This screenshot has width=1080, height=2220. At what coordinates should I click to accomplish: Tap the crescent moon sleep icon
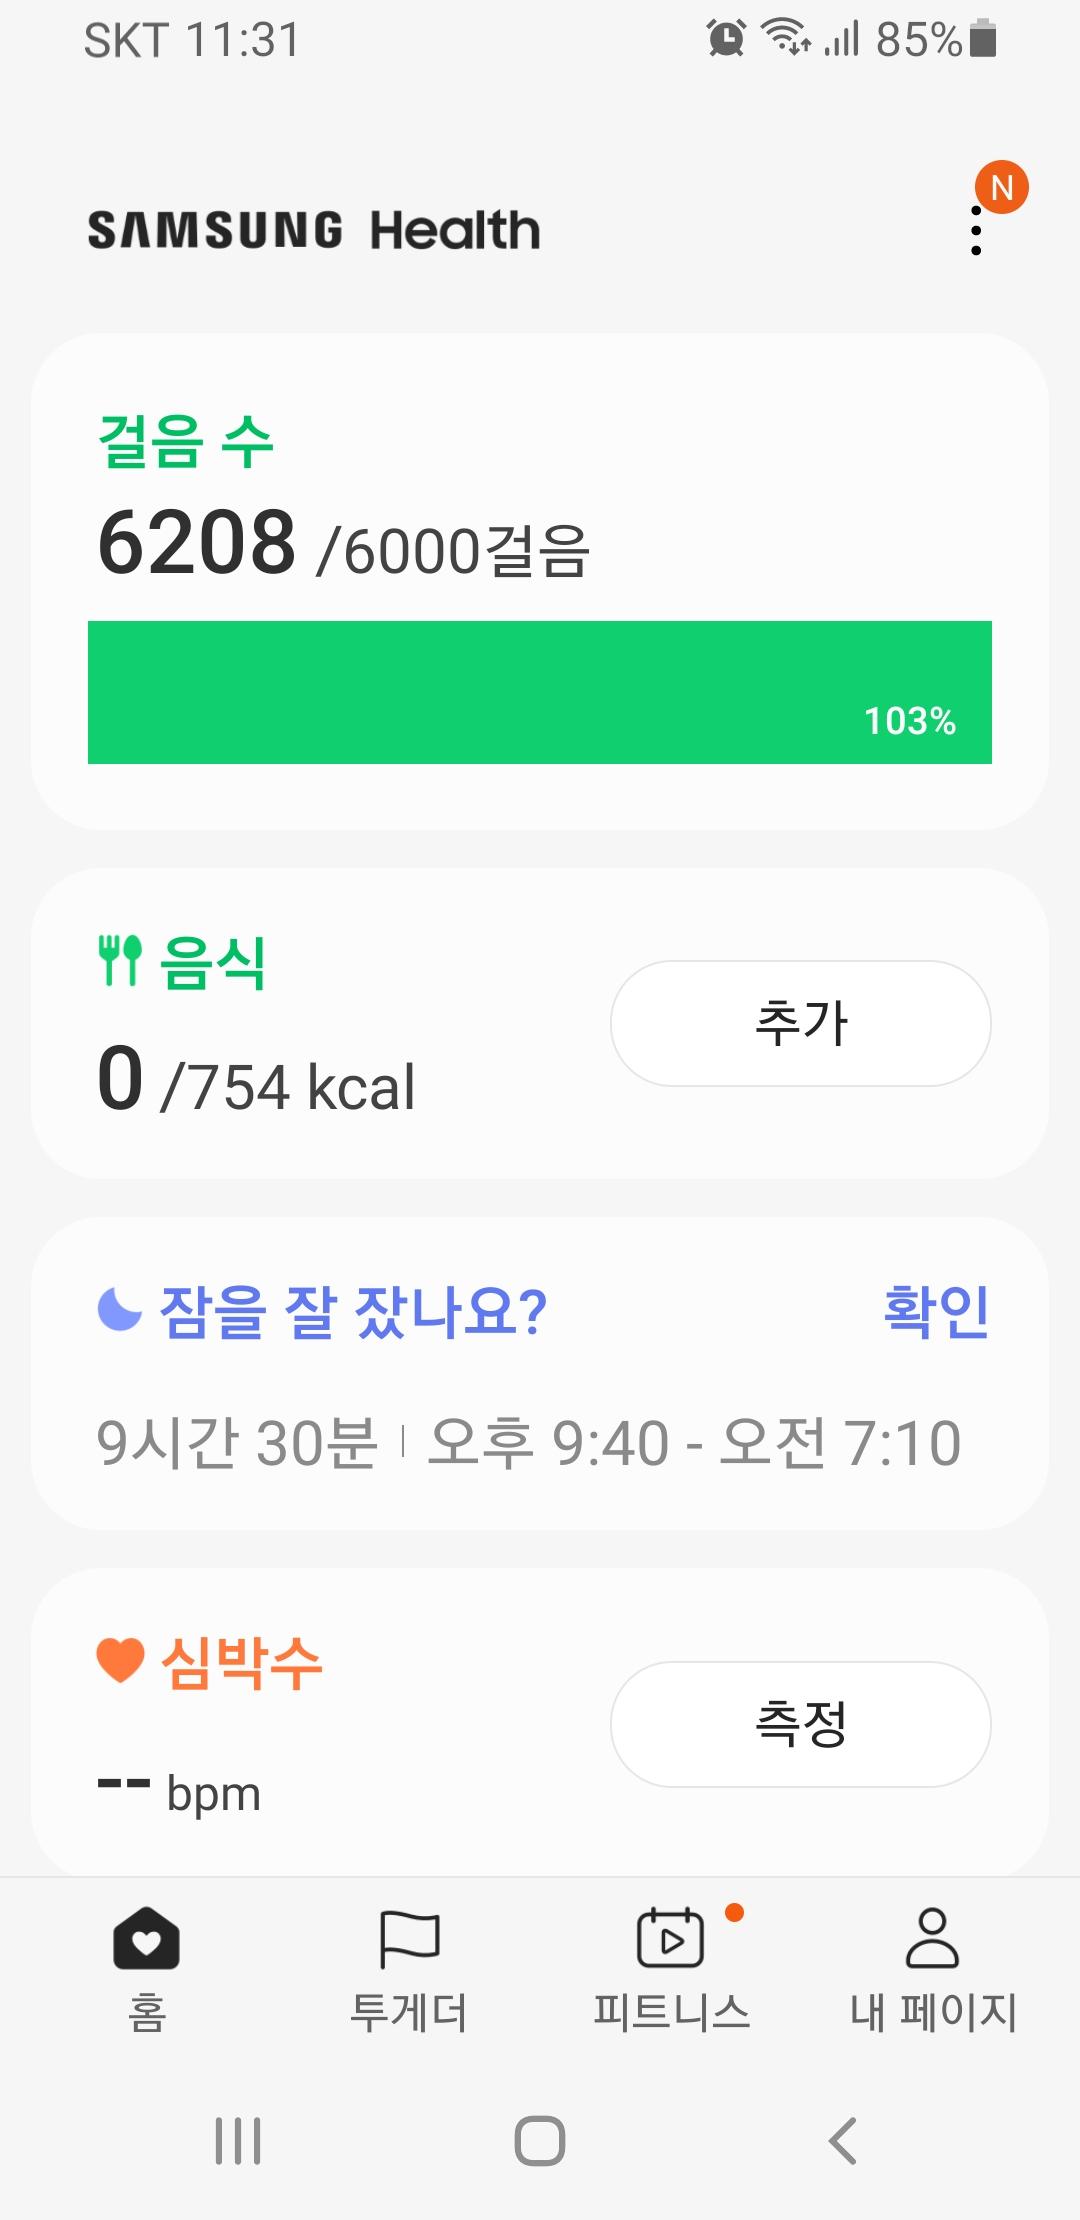coord(120,1310)
